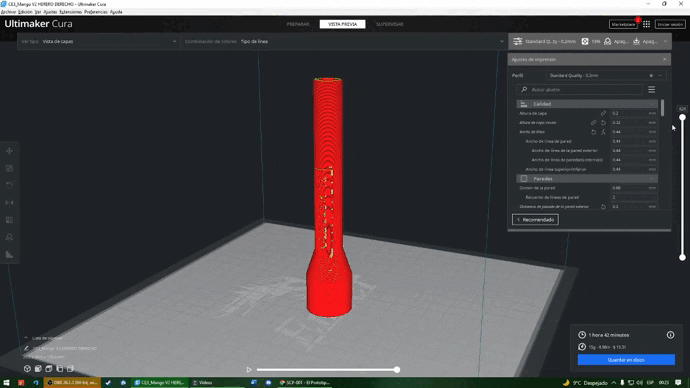
Task: Click the build plate adhesion icon
Action: tap(636, 41)
